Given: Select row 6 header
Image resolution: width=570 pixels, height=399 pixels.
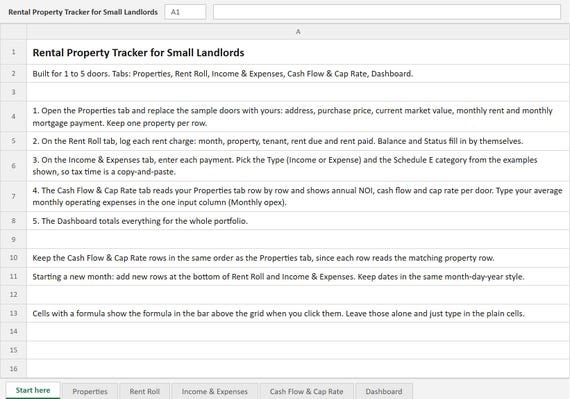Looking at the screenshot, I should point(13,166).
